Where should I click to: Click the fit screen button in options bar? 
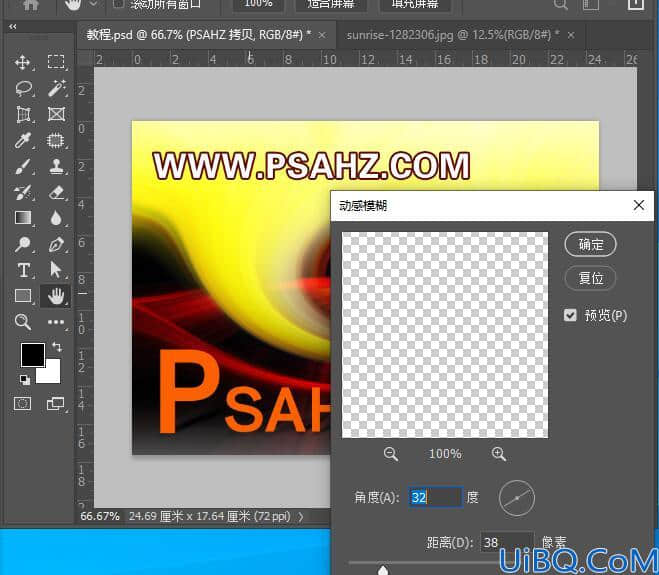tap(331, 4)
